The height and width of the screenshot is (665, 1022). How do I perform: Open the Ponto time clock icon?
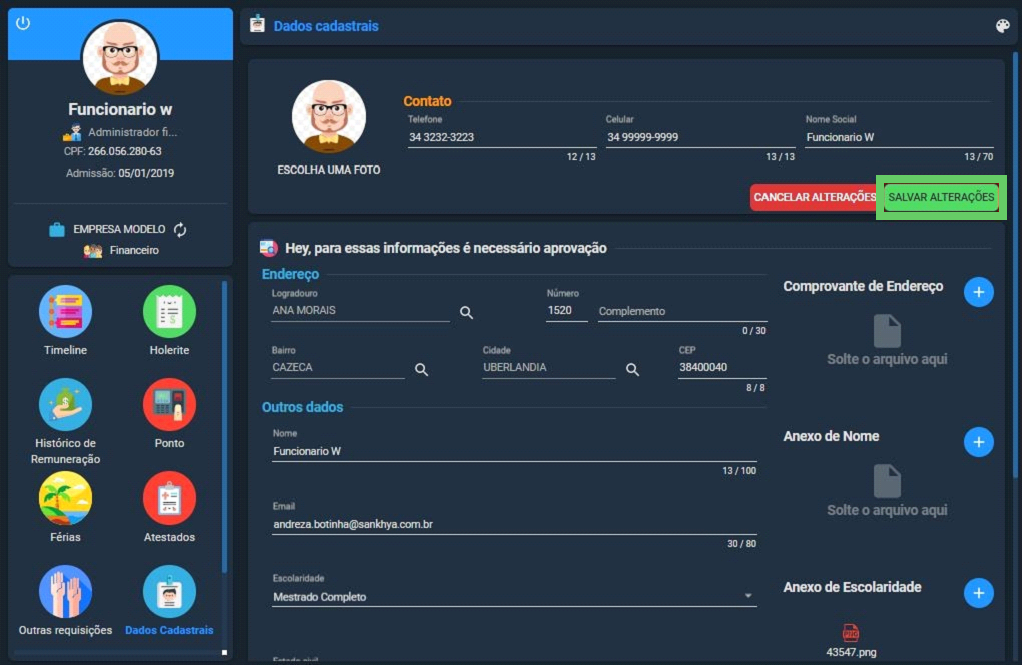pyautogui.click(x=169, y=405)
